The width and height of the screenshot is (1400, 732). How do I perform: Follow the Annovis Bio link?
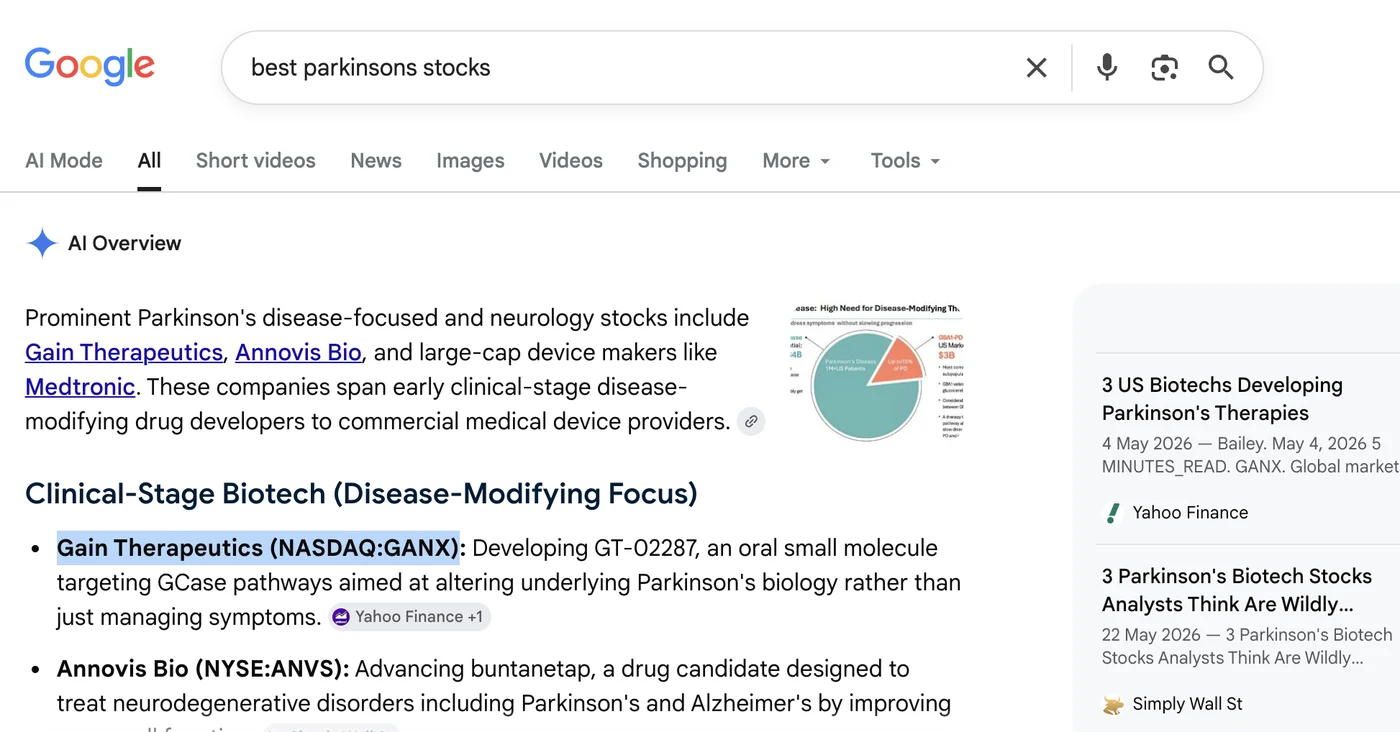(298, 352)
